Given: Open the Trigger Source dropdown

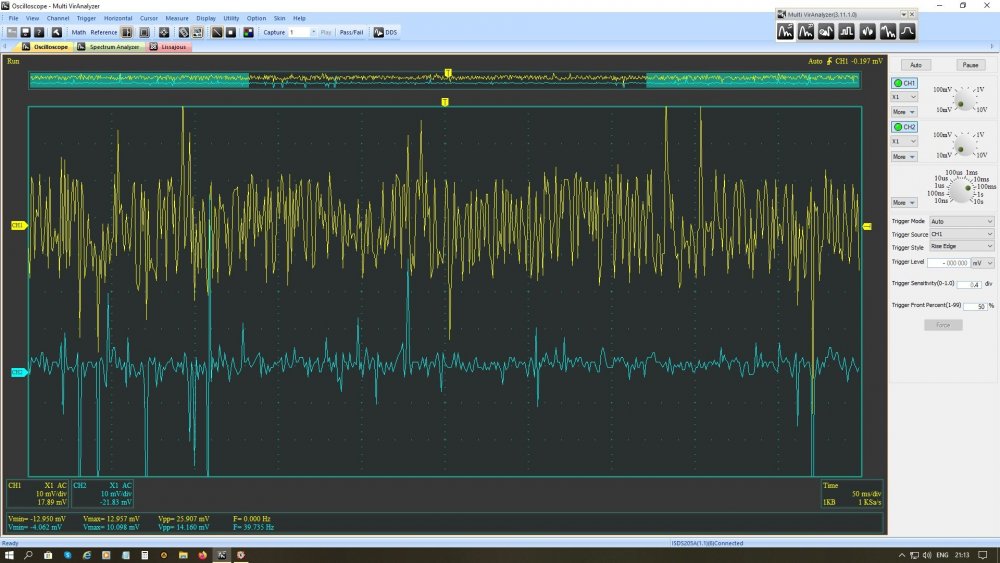Looking at the screenshot, I should click(x=961, y=234).
